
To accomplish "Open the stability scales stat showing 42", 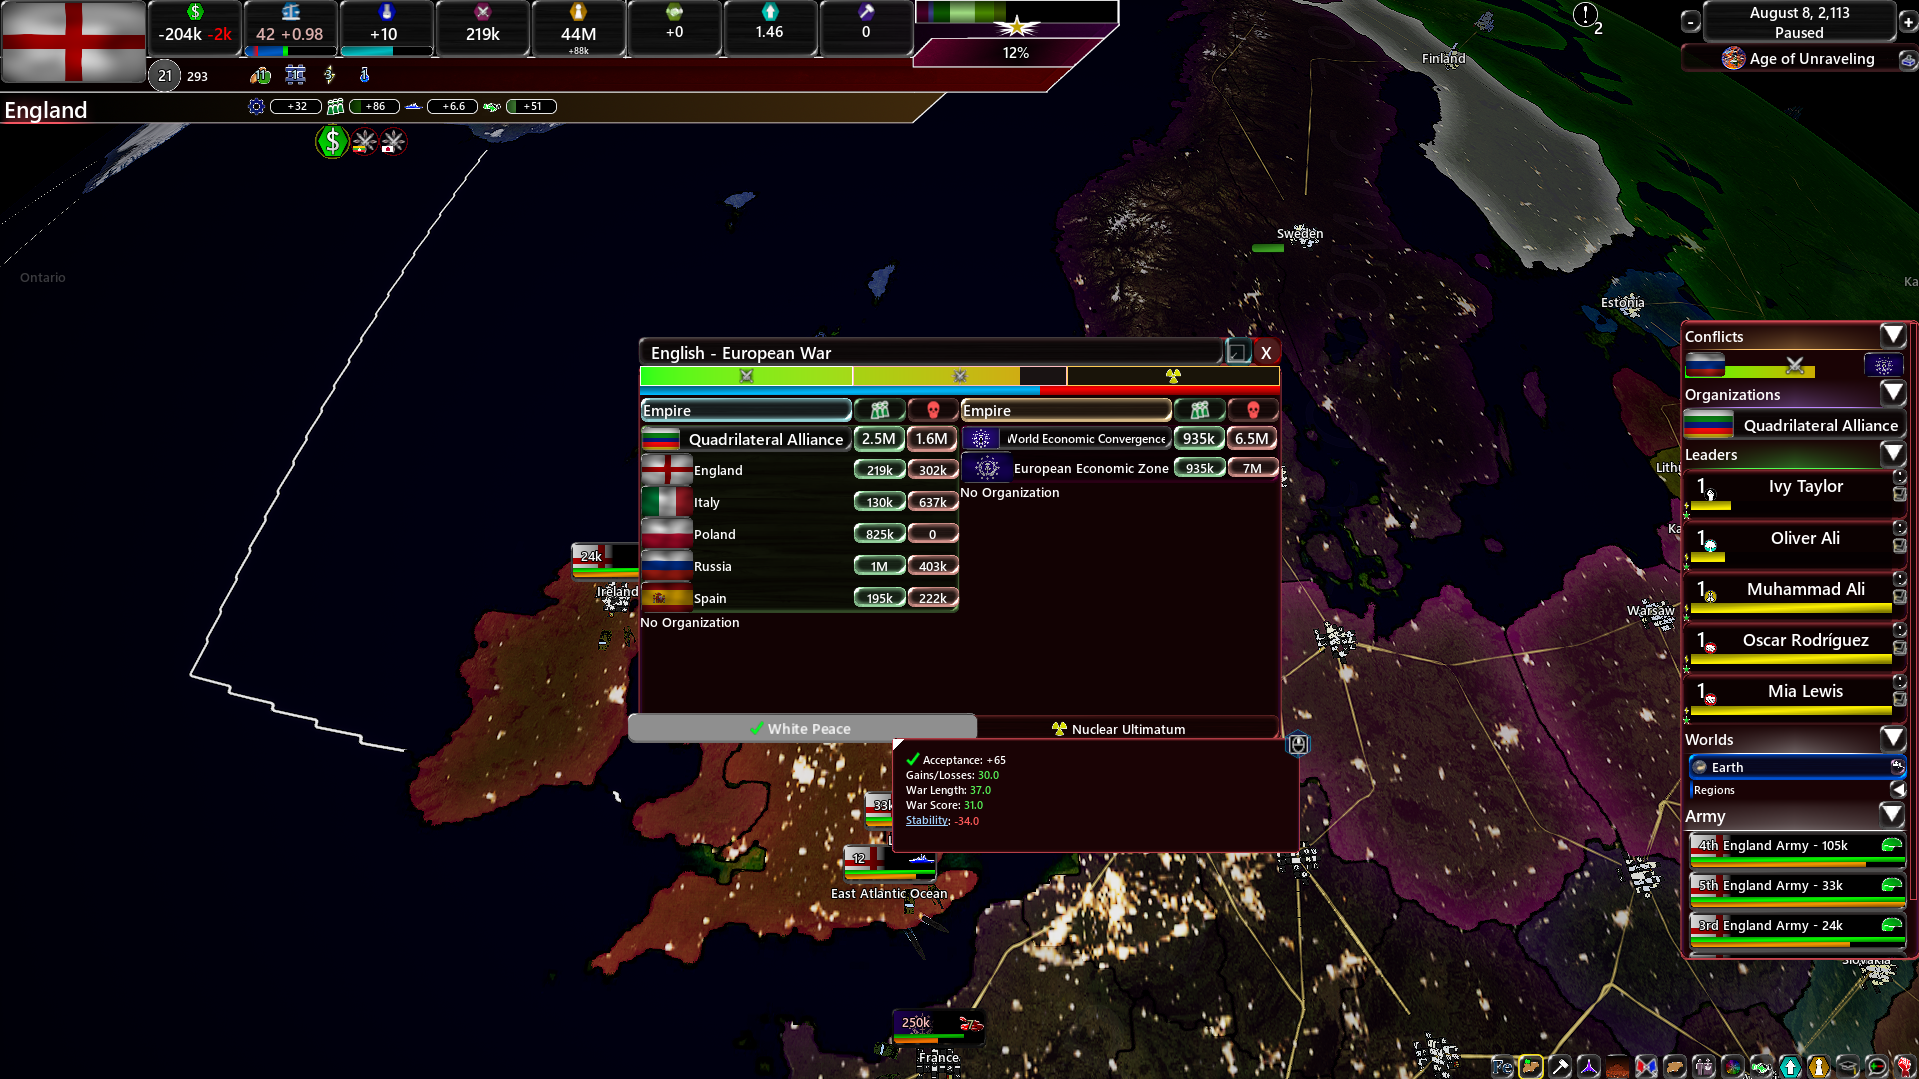I will [290, 28].
